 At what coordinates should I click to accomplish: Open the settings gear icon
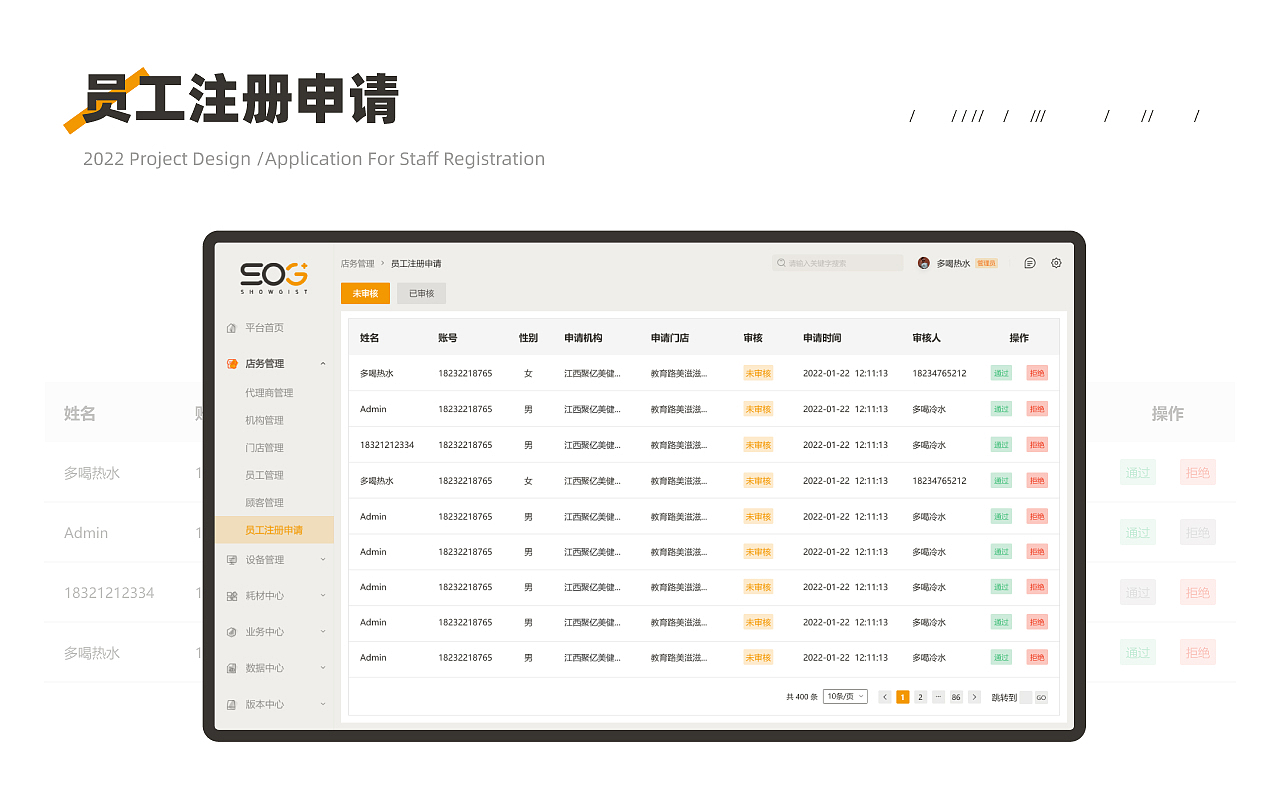pyautogui.click(x=1056, y=263)
